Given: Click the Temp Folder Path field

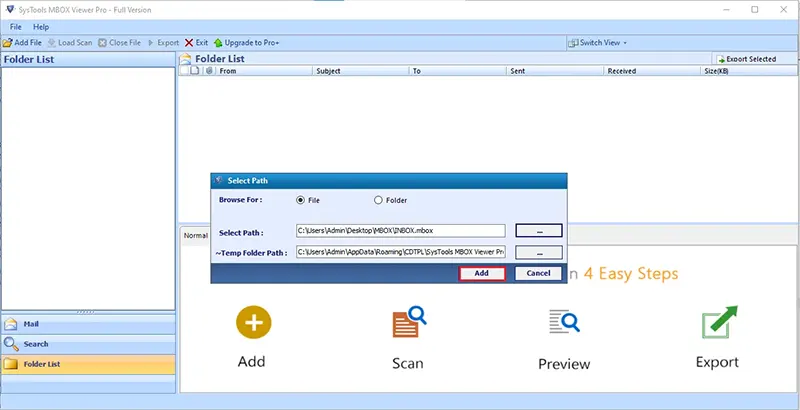Looking at the screenshot, I should coord(401,252).
